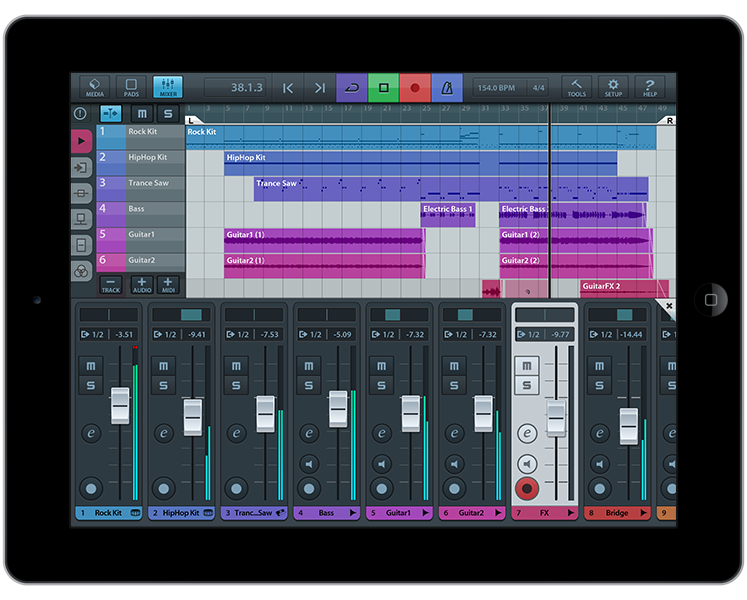The image size is (747, 600).
Task: Open Help question mark
Action: coord(650,87)
